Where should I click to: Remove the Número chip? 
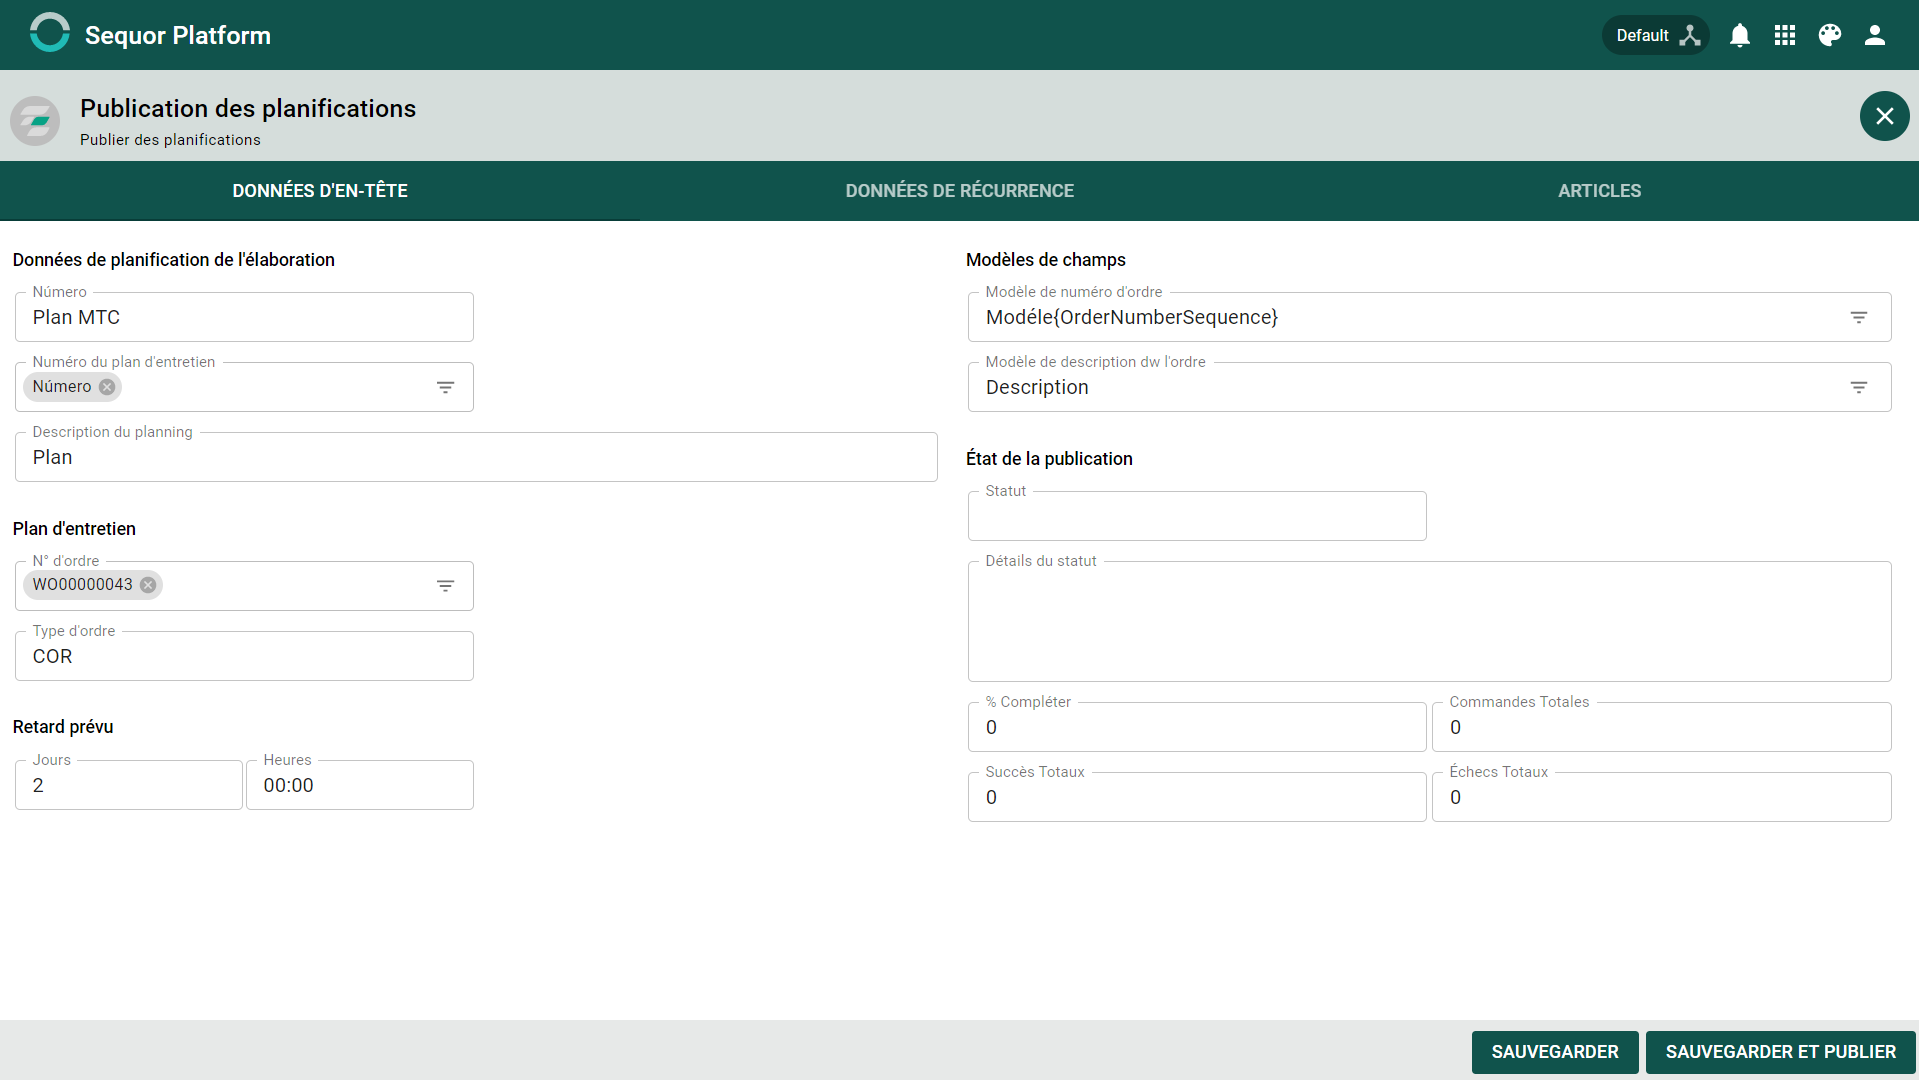tap(107, 387)
